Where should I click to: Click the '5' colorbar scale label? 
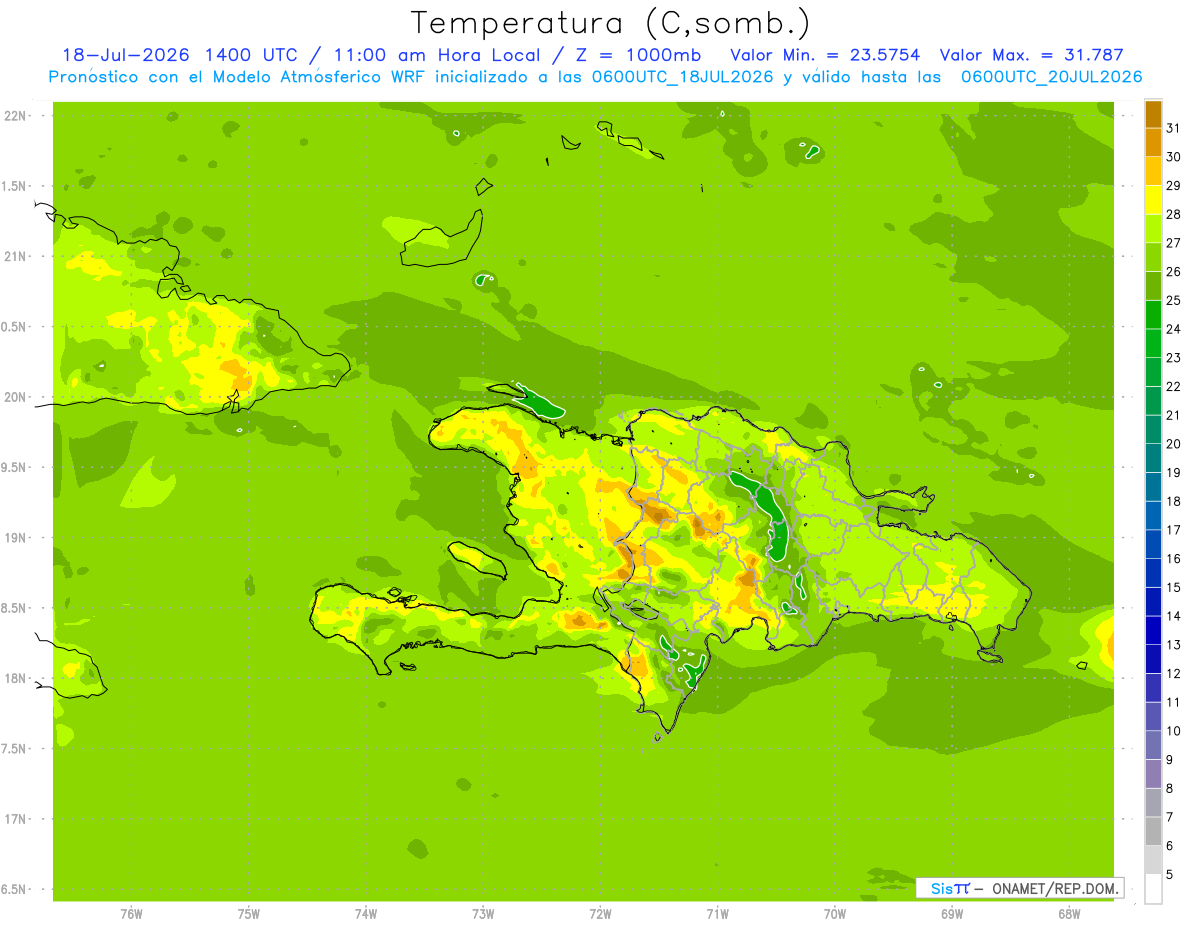tap(1170, 874)
